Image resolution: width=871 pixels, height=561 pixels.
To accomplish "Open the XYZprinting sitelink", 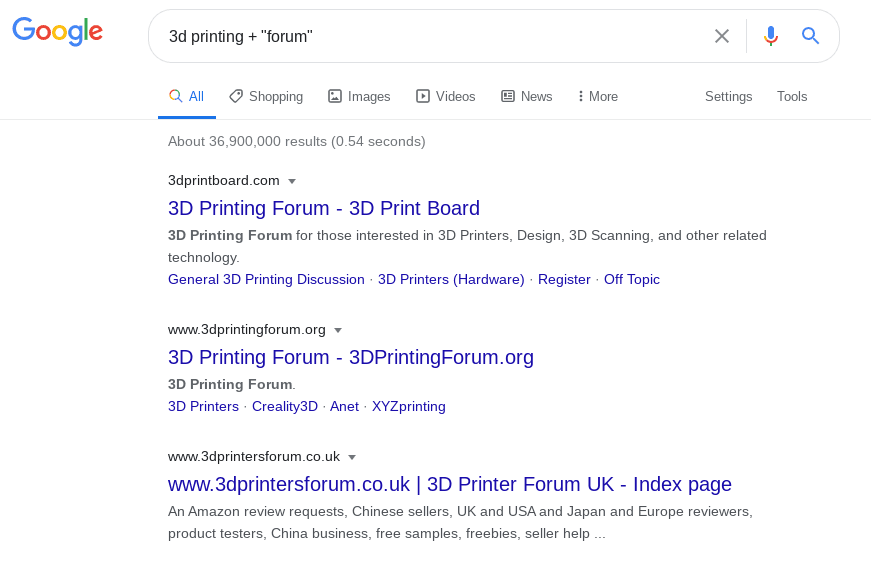I will 409,407.
